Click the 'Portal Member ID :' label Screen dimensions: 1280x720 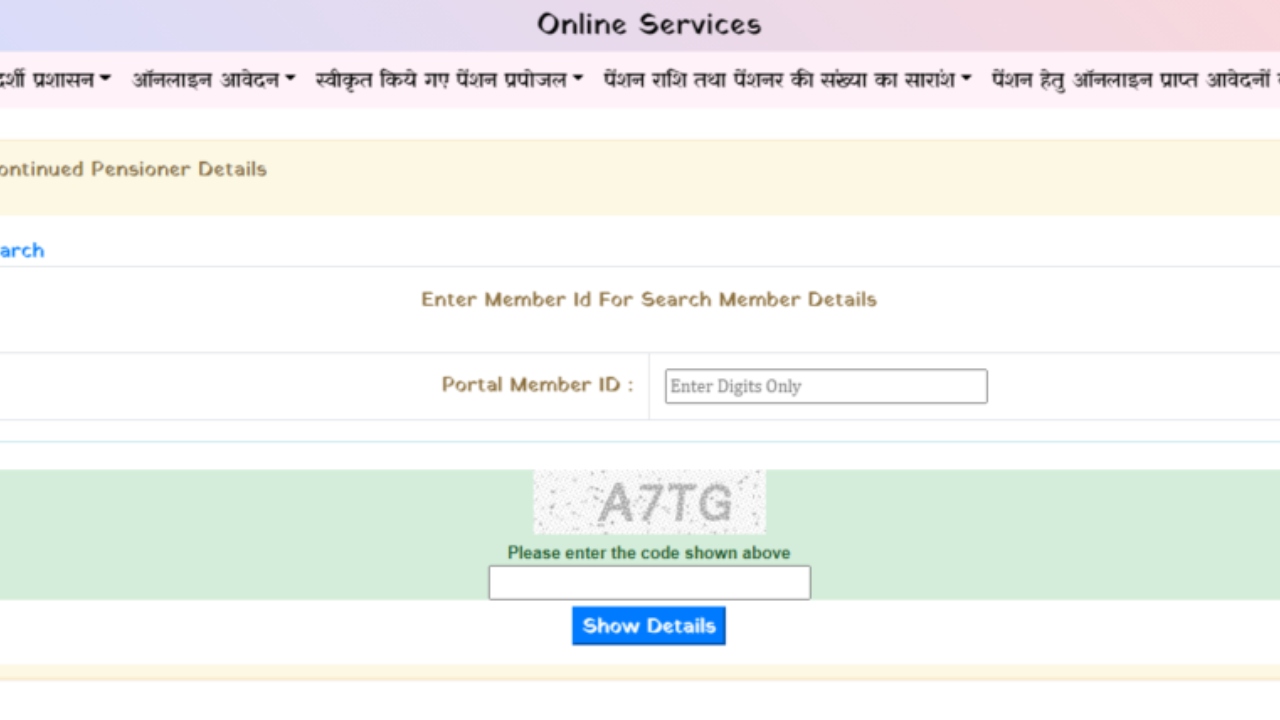(x=538, y=385)
